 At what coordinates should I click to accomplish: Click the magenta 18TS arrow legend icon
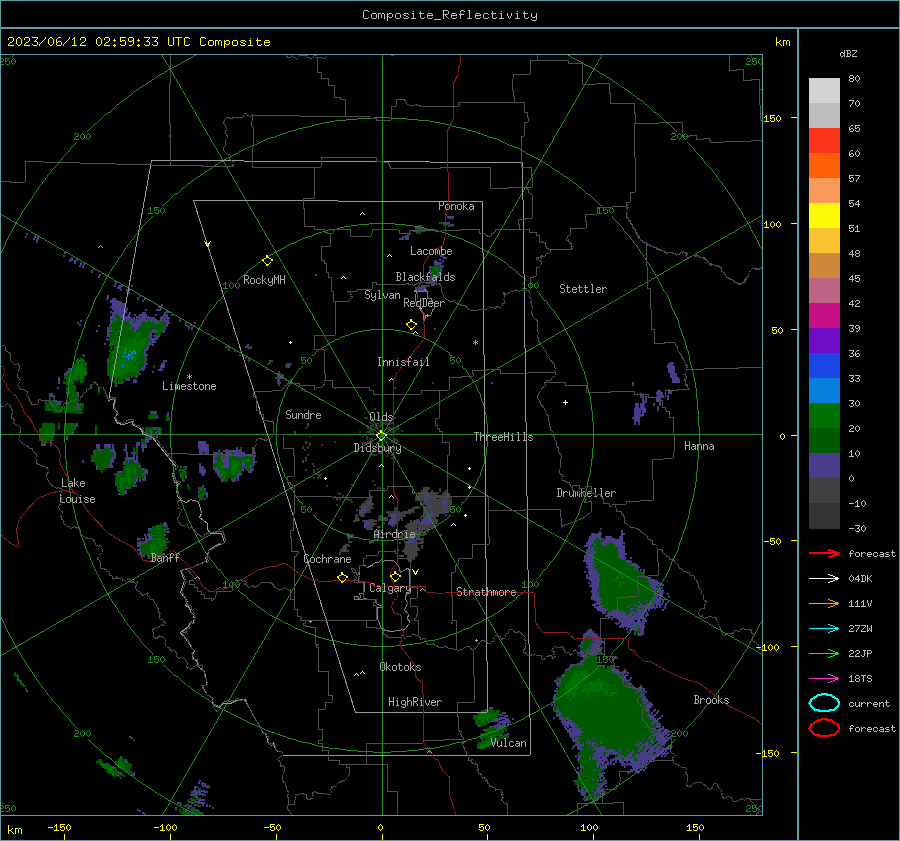pyautogui.click(x=824, y=679)
